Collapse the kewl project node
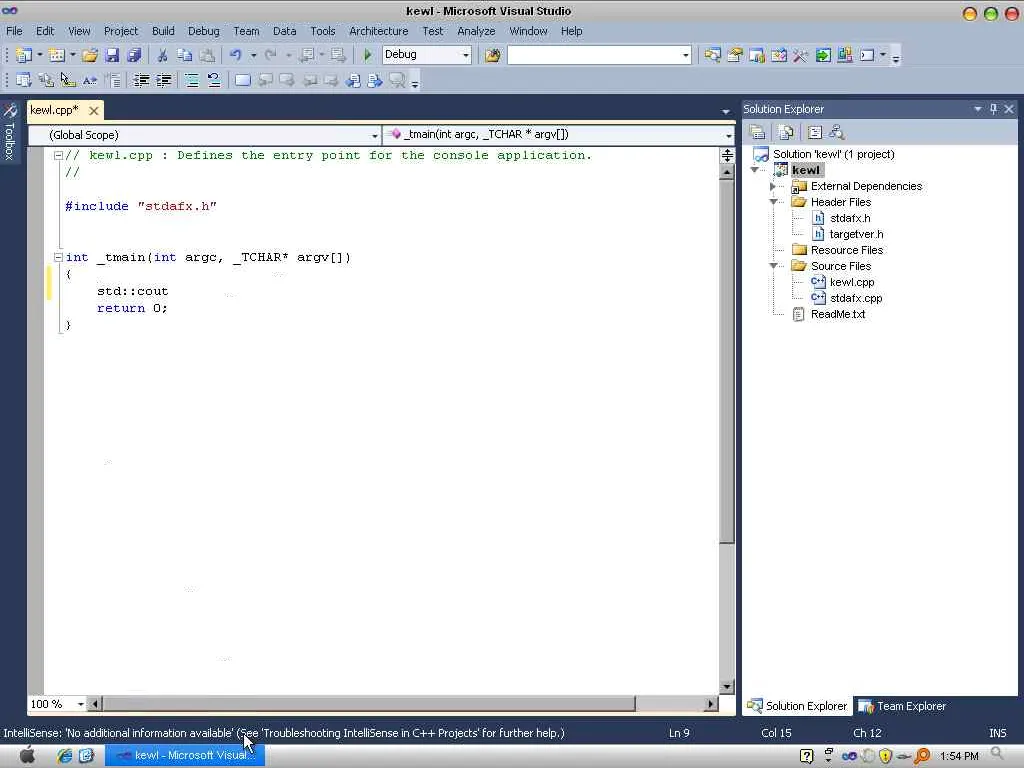The height and width of the screenshot is (768, 1024). pos(755,170)
